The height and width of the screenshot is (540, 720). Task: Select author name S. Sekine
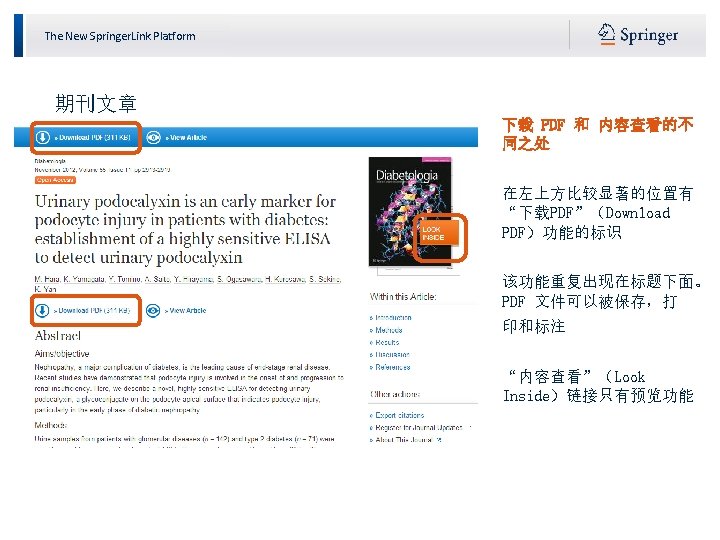pos(325,279)
